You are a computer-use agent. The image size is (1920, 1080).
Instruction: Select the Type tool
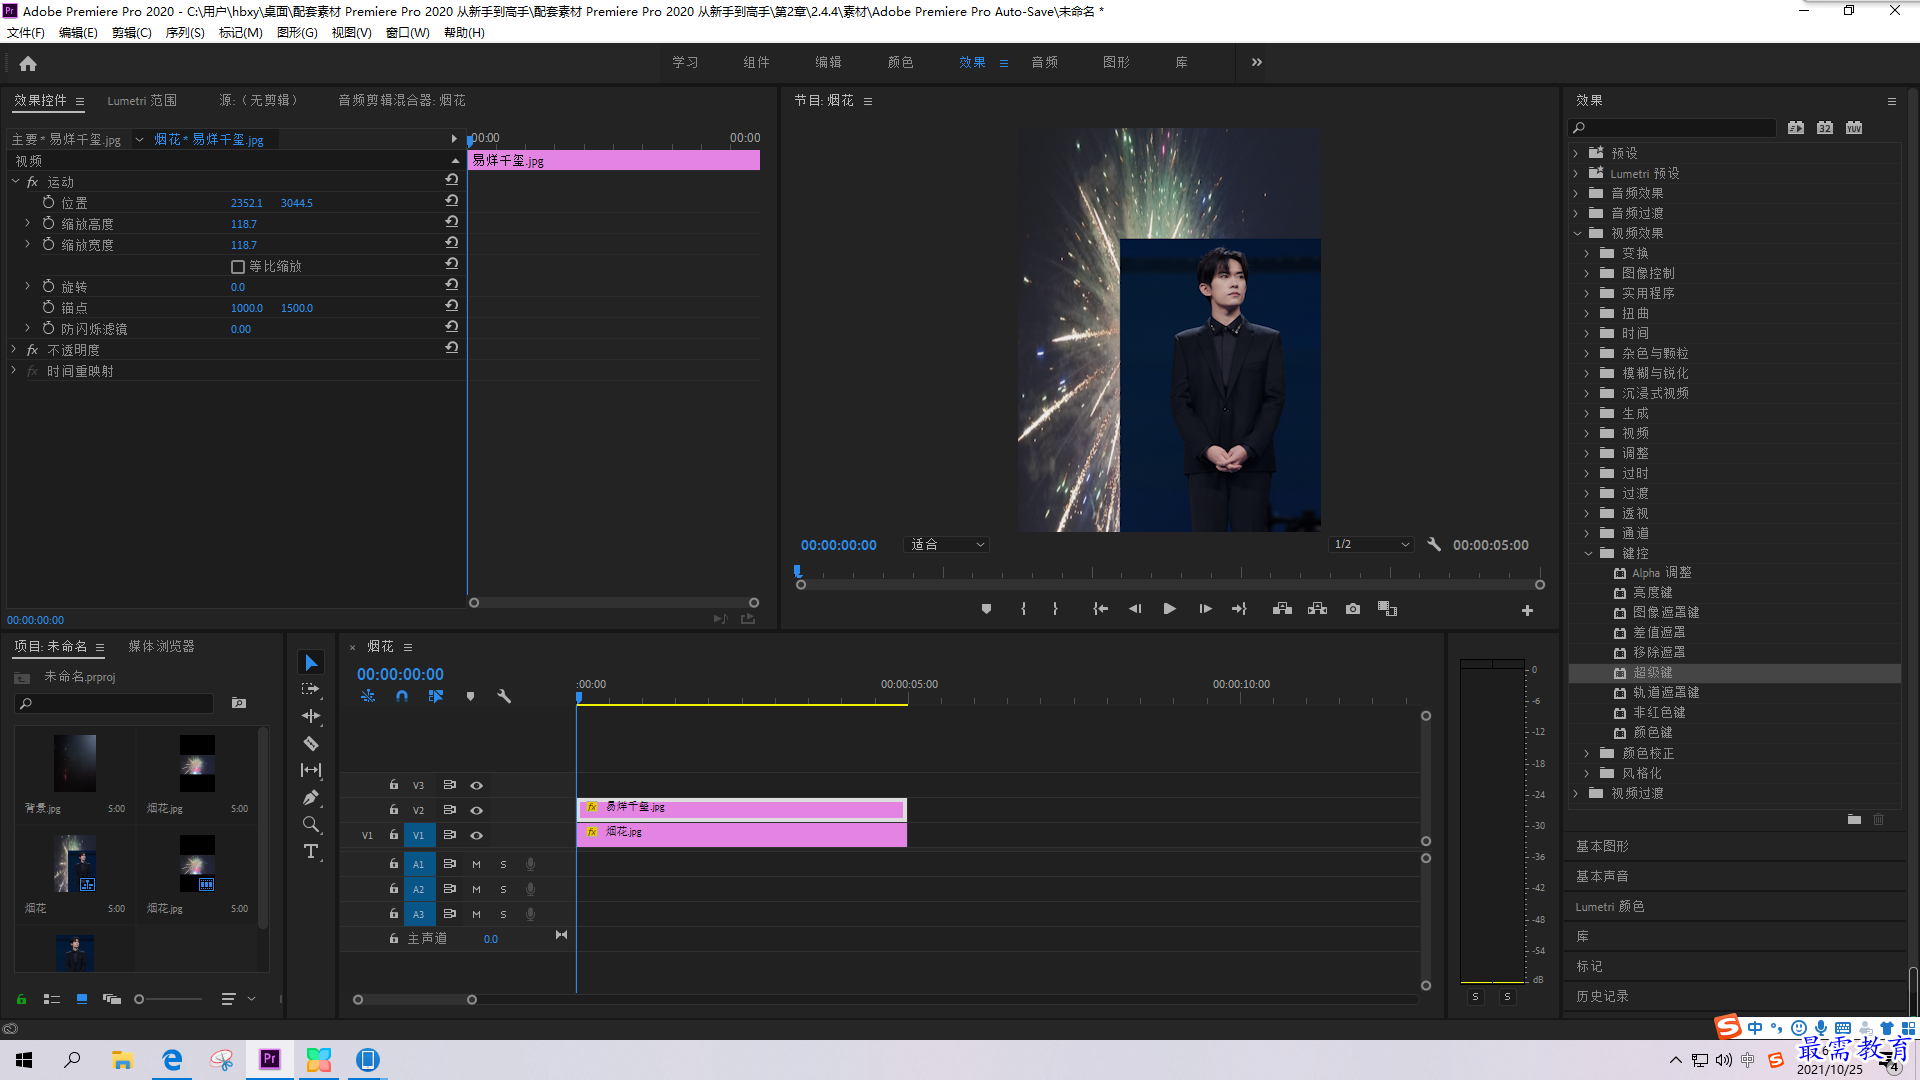pos(311,851)
